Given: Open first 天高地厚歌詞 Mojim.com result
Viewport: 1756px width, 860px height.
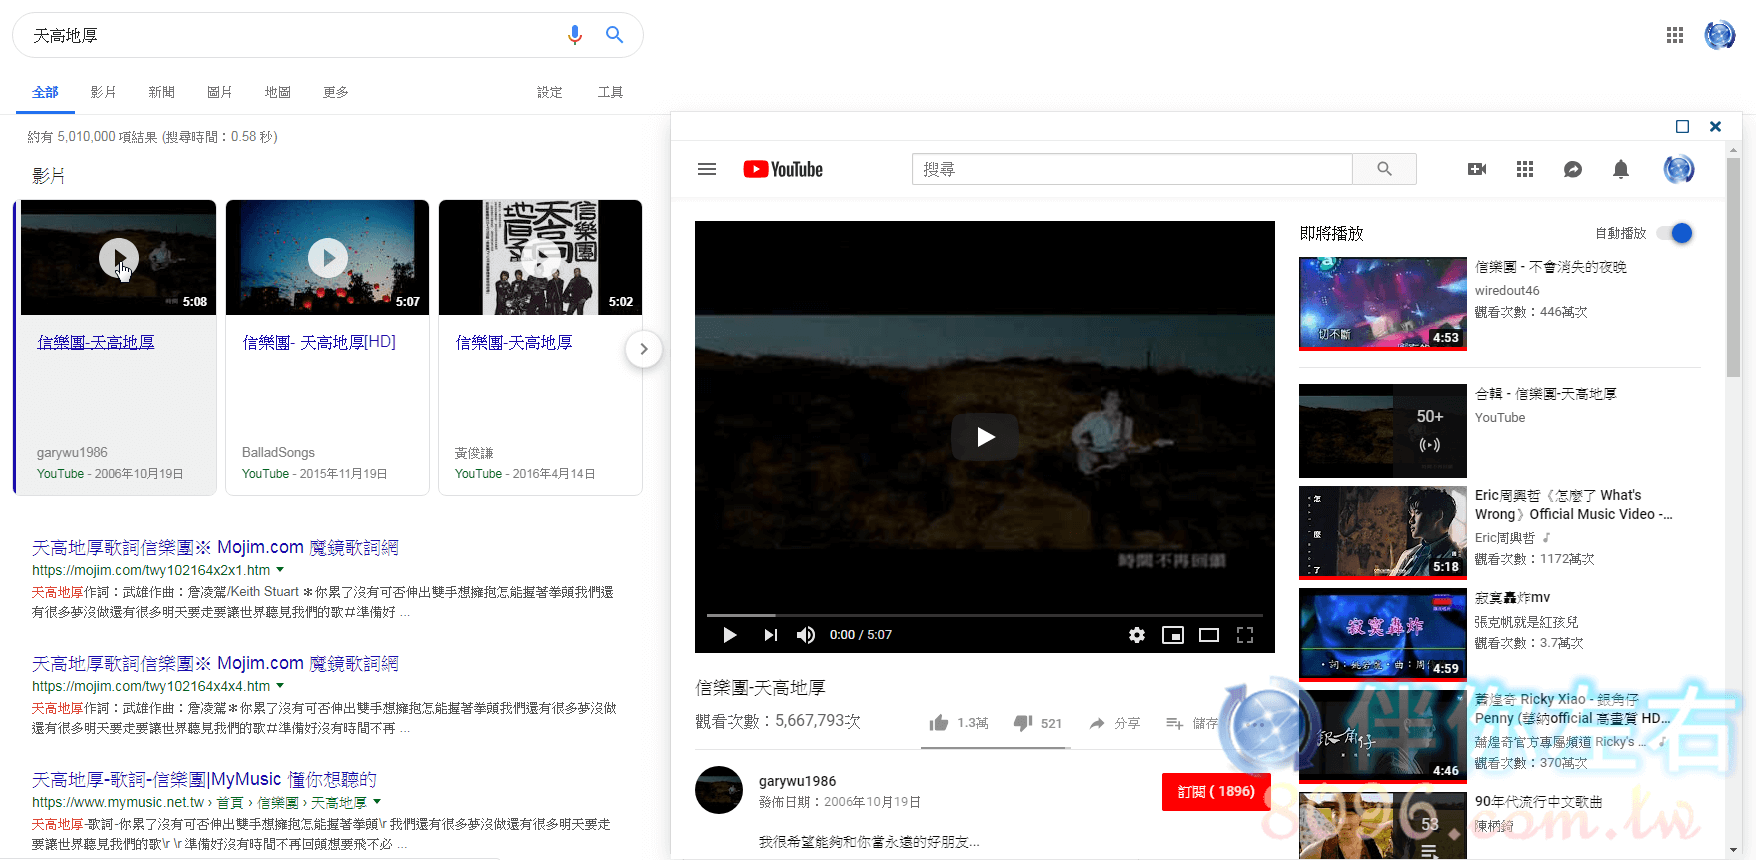Looking at the screenshot, I should pyautogui.click(x=215, y=547).
